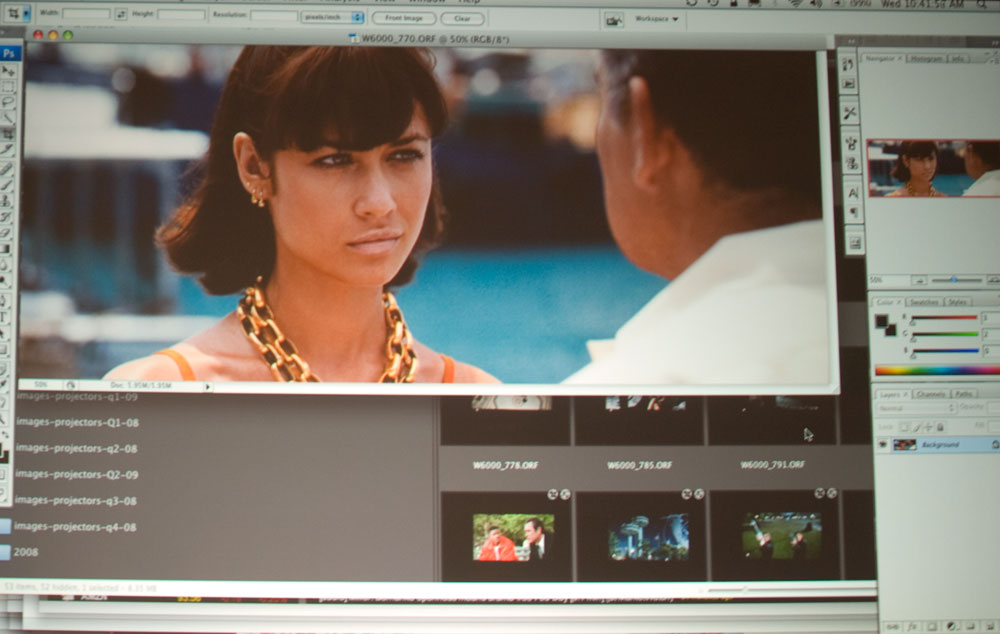The image size is (1000, 634).
Task: Select folder images-projectors-Q2-09
Action: (x=77, y=475)
